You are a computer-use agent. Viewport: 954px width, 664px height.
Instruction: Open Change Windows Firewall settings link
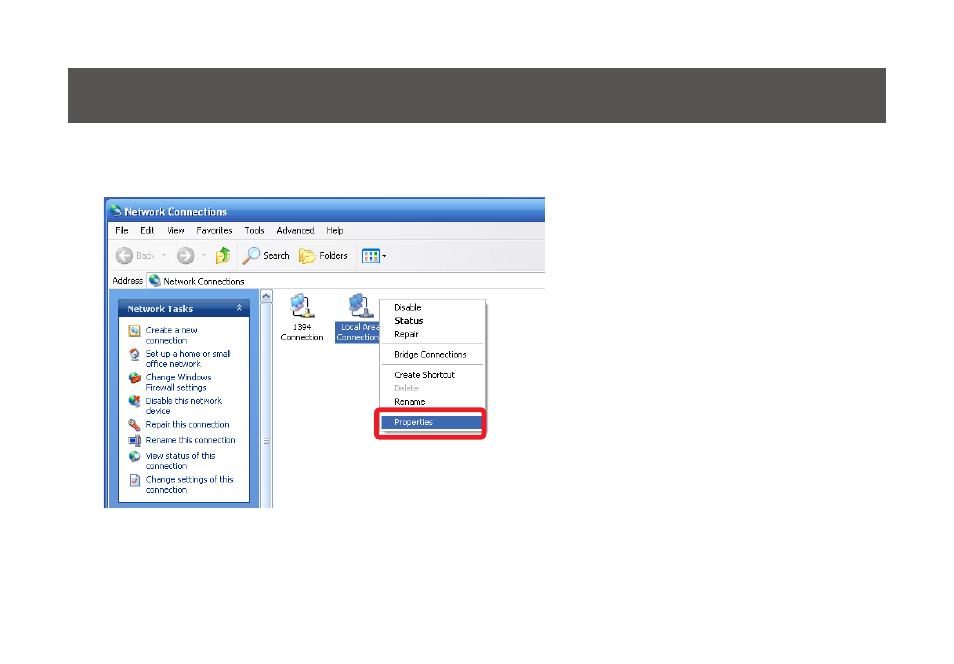click(178, 382)
